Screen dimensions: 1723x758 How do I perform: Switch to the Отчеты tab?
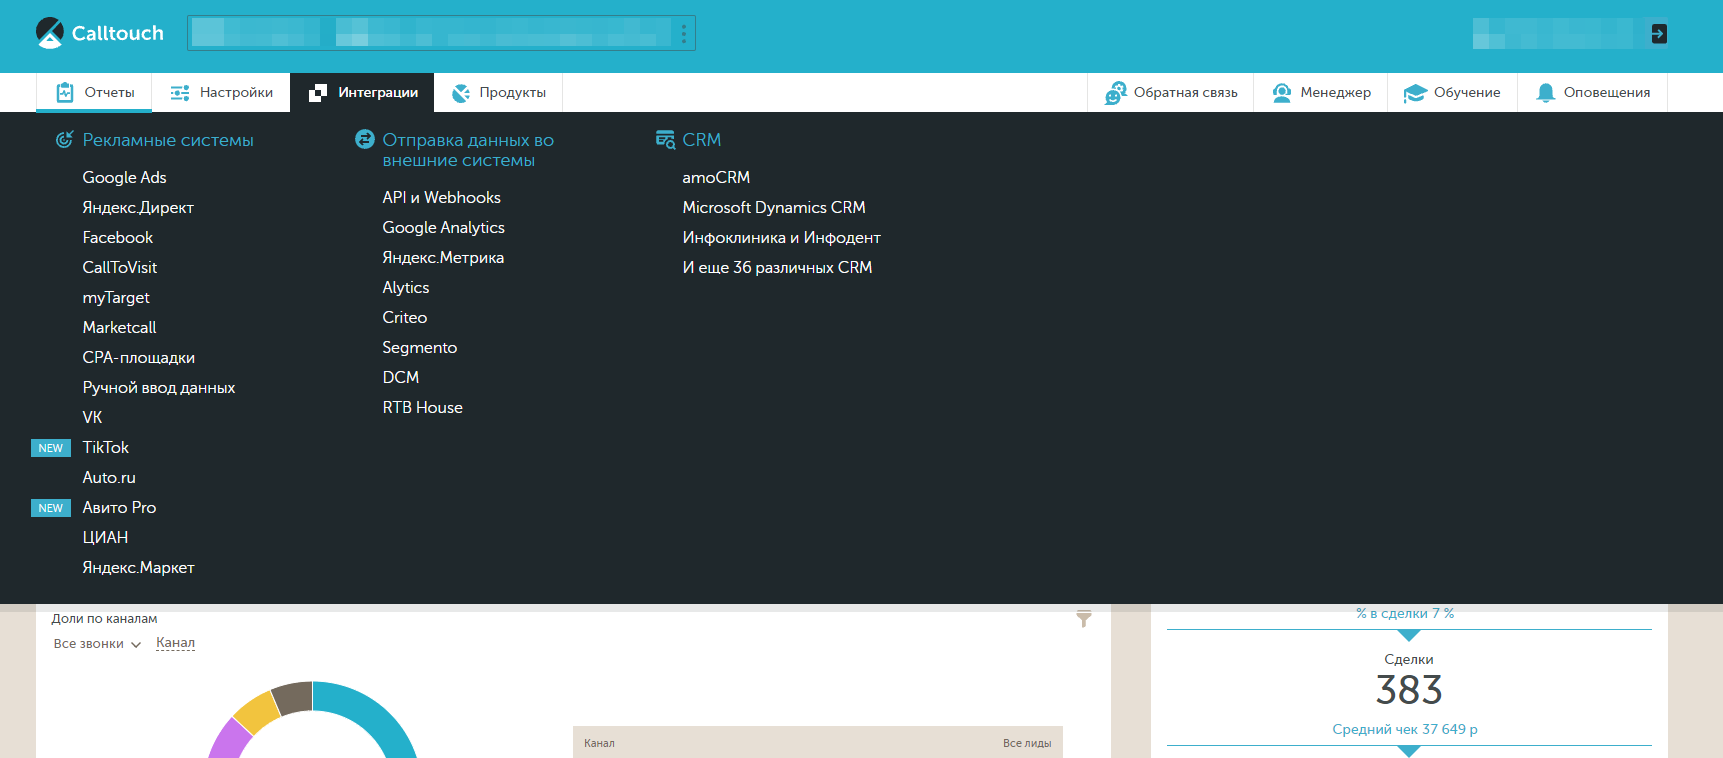point(95,93)
